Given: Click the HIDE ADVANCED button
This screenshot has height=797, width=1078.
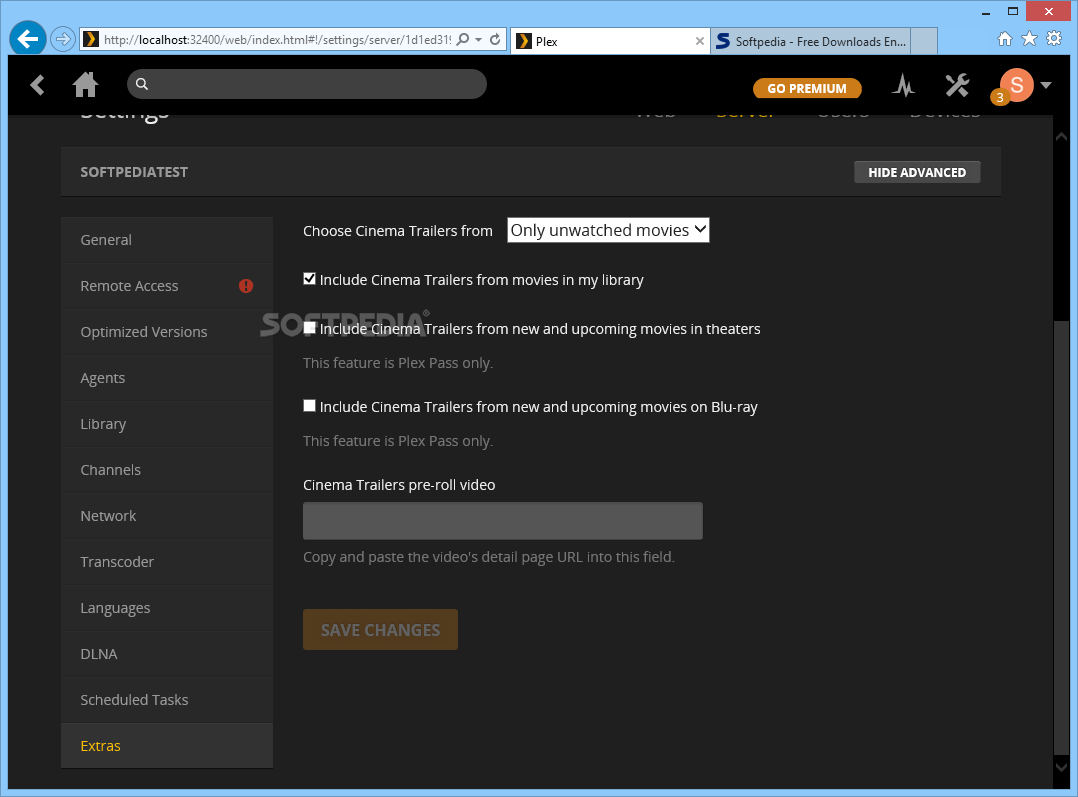Looking at the screenshot, I should point(917,173).
